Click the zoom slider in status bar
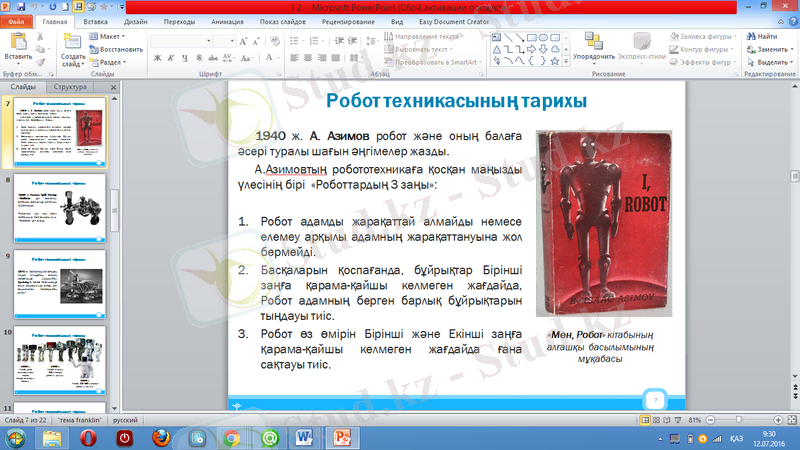Viewport: 800px width, 450px height. pos(738,421)
